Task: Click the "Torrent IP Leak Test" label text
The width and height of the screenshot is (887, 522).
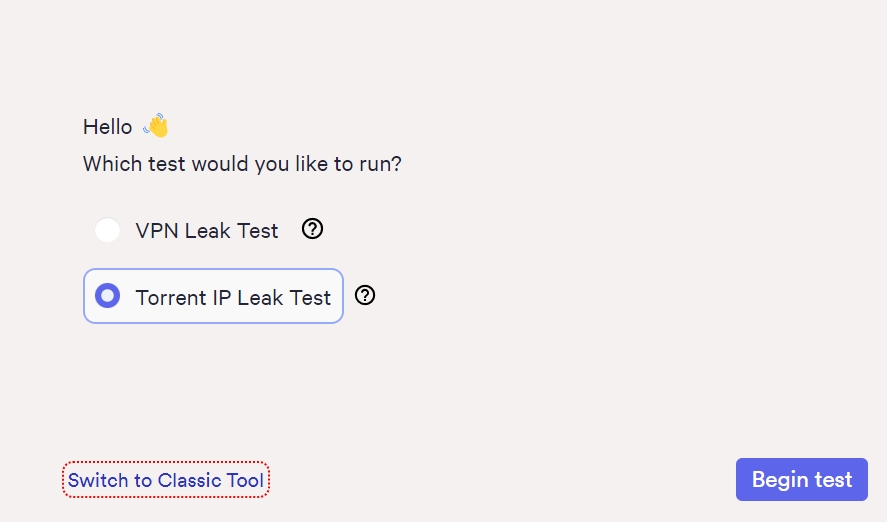Action: (x=233, y=297)
